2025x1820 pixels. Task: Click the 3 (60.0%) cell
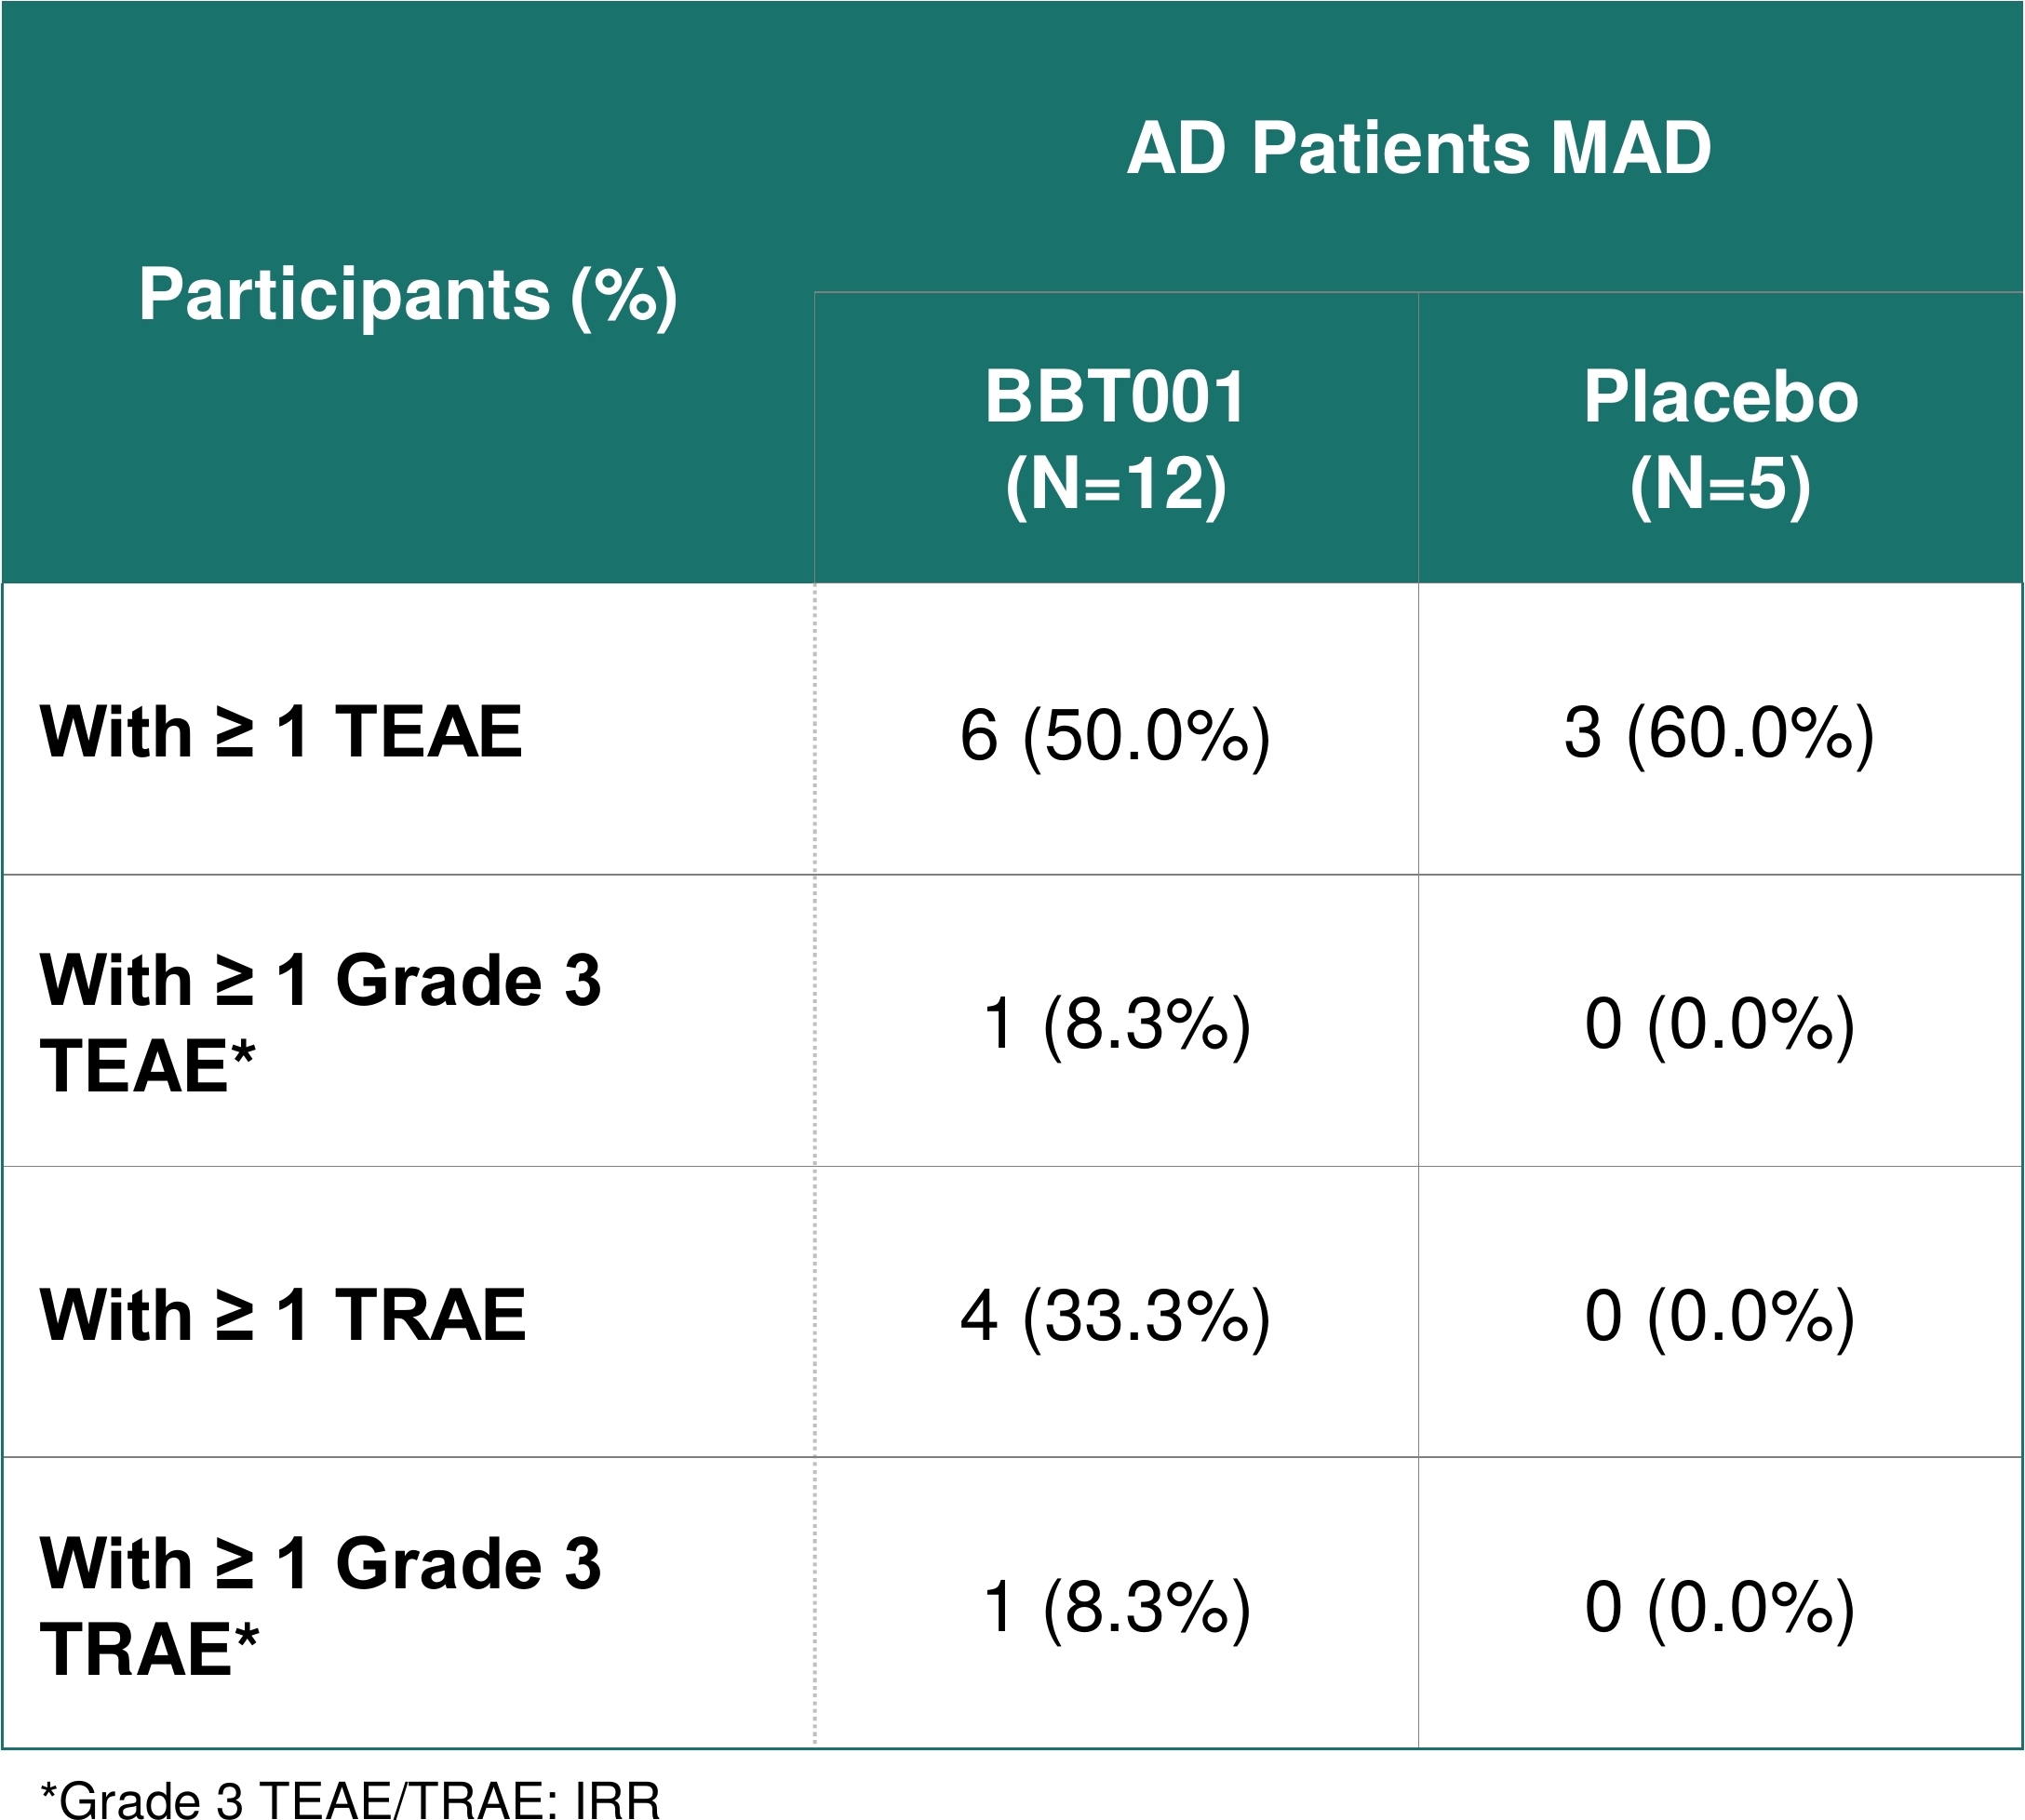[1720, 733]
